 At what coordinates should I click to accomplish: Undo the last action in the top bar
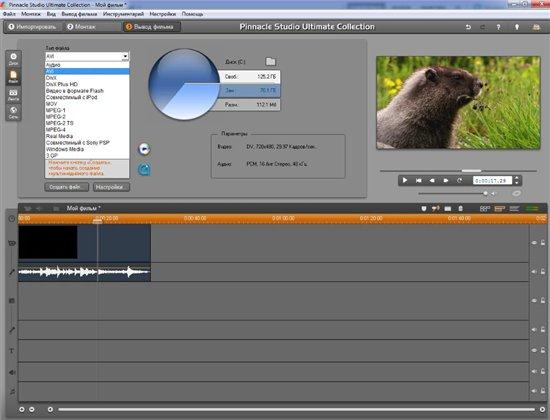[x=468, y=27]
